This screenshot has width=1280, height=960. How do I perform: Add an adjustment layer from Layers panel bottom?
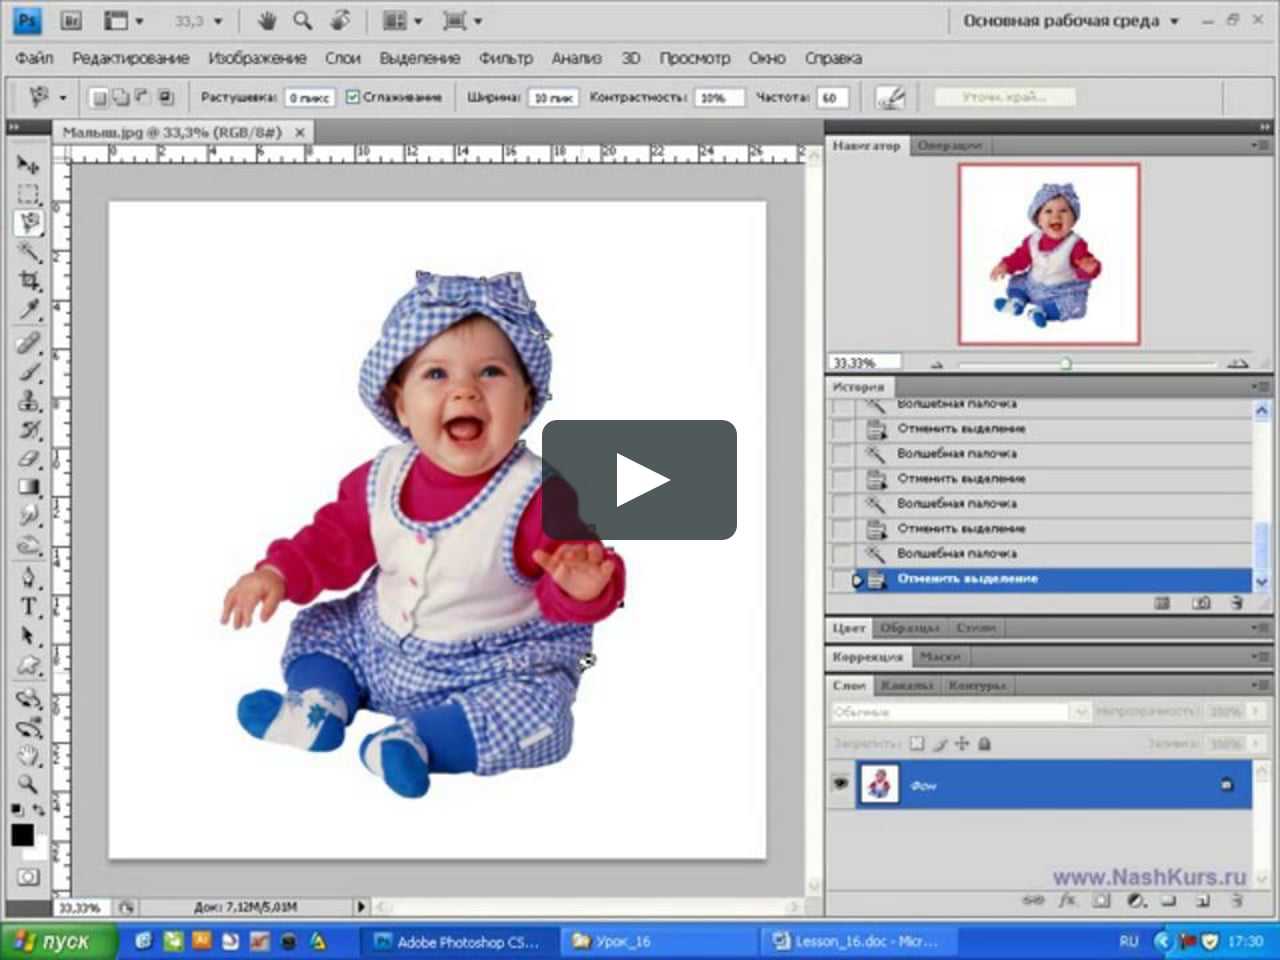click(1135, 900)
